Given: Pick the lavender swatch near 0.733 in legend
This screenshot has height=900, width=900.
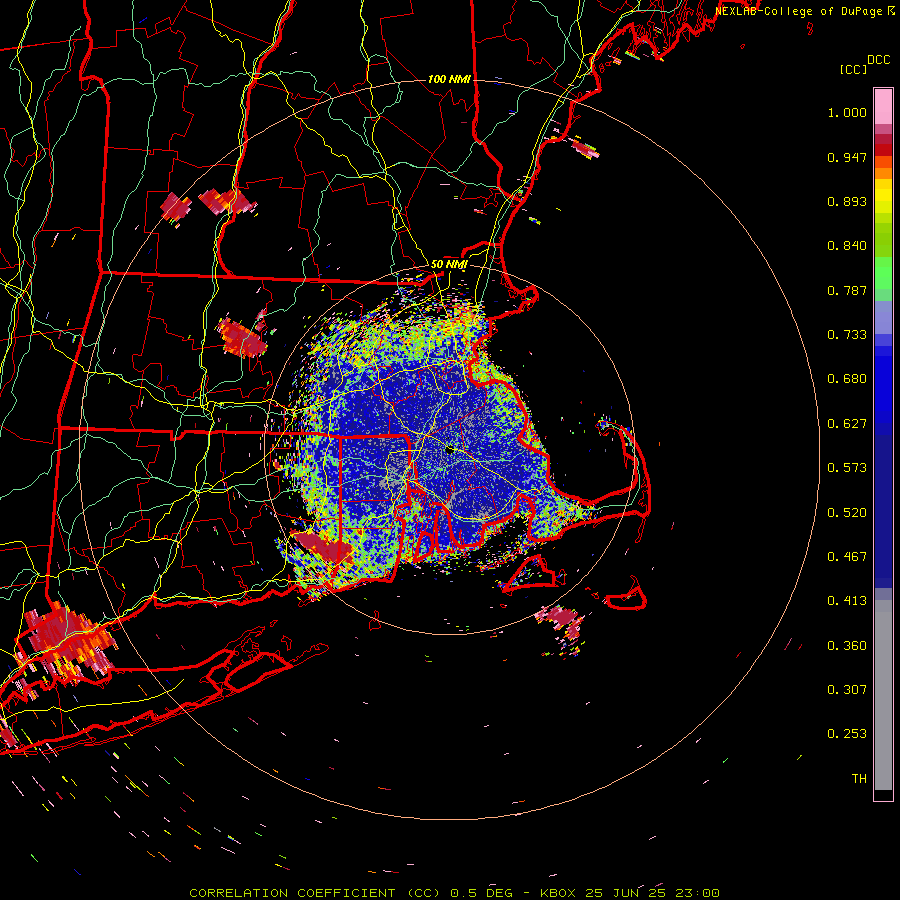Looking at the screenshot, I should pos(883,318).
